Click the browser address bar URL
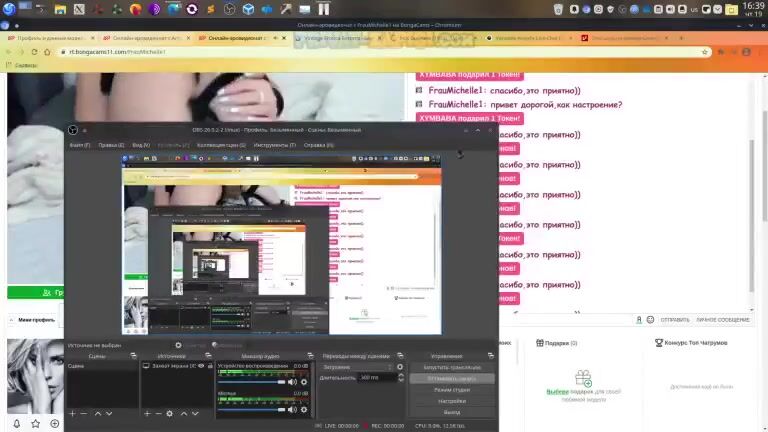 [120, 51]
